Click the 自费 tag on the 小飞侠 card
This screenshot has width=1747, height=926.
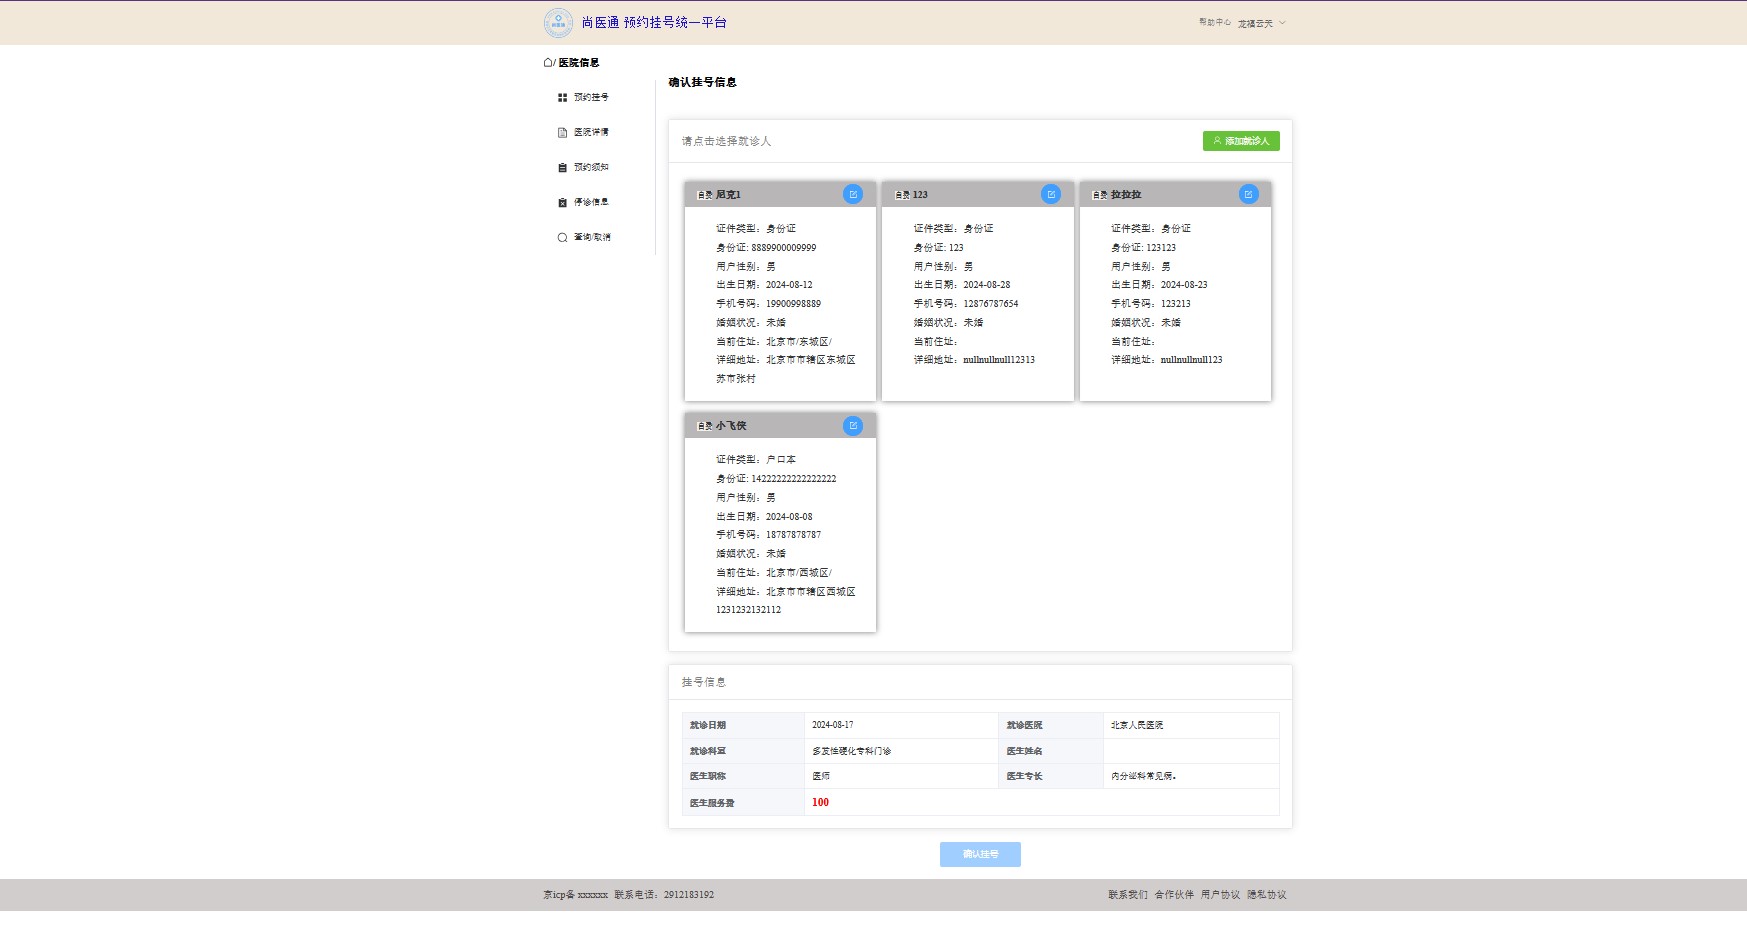click(x=705, y=426)
